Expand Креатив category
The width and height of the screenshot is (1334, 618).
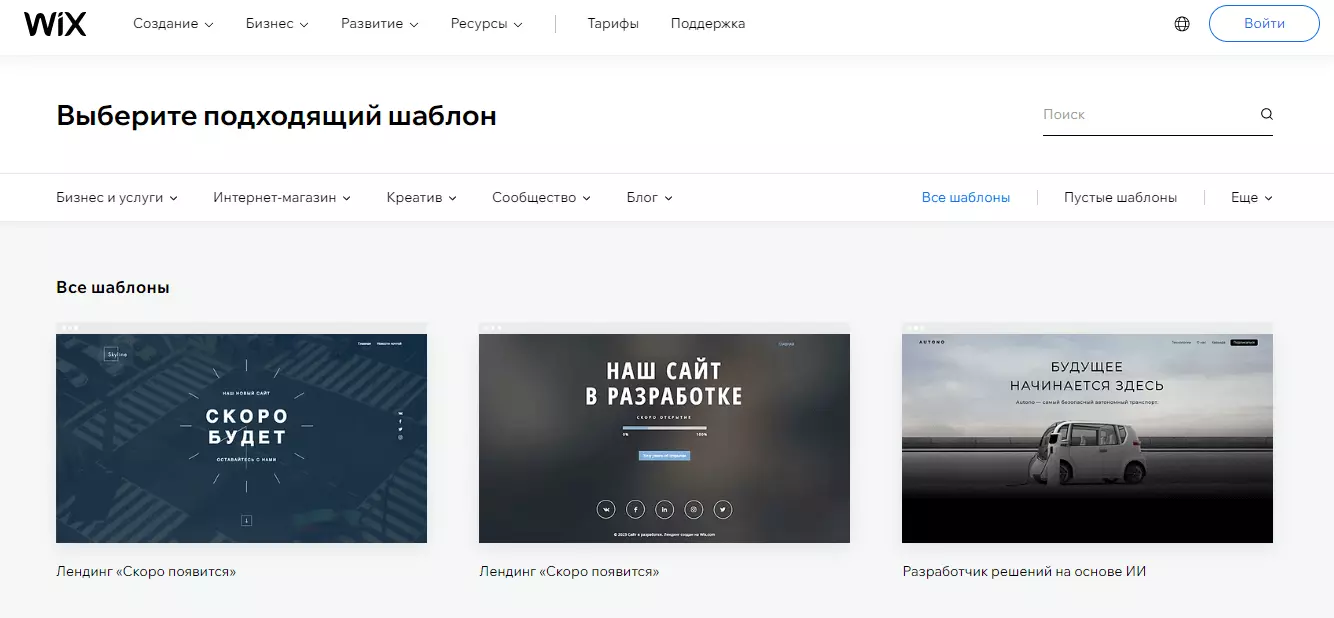click(421, 198)
